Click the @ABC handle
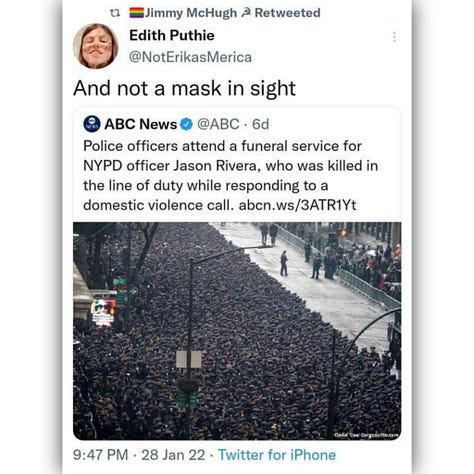The width and height of the screenshot is (474, 474). pos(218,124)
